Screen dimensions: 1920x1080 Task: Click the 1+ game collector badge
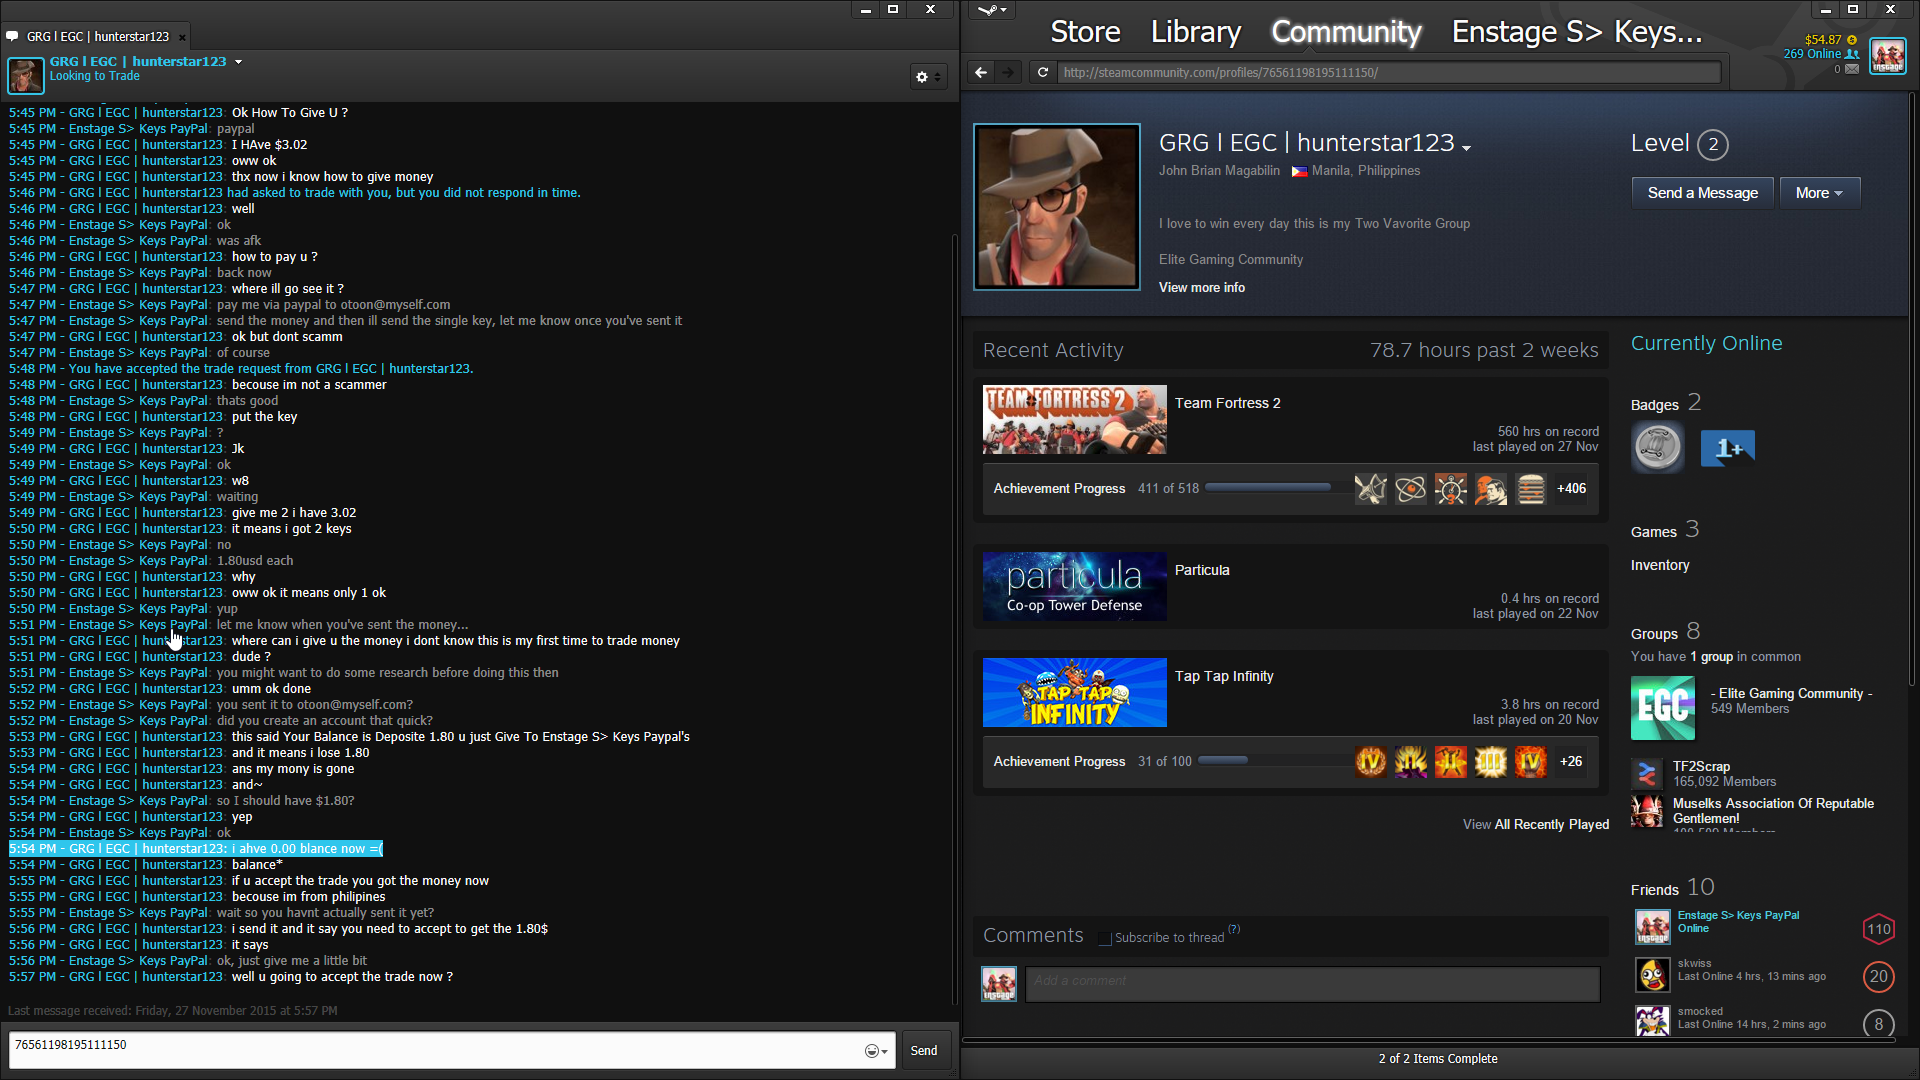[x=1727, y=448]
